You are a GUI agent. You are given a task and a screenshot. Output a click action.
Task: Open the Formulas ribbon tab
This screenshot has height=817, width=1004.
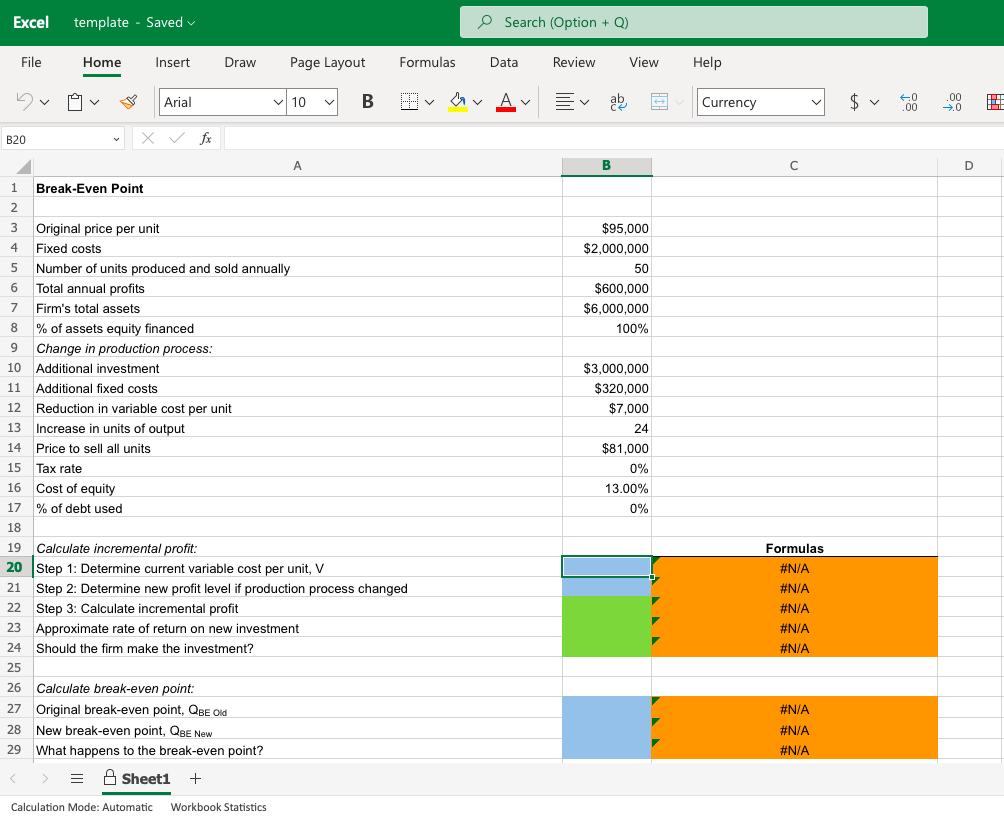427,62
